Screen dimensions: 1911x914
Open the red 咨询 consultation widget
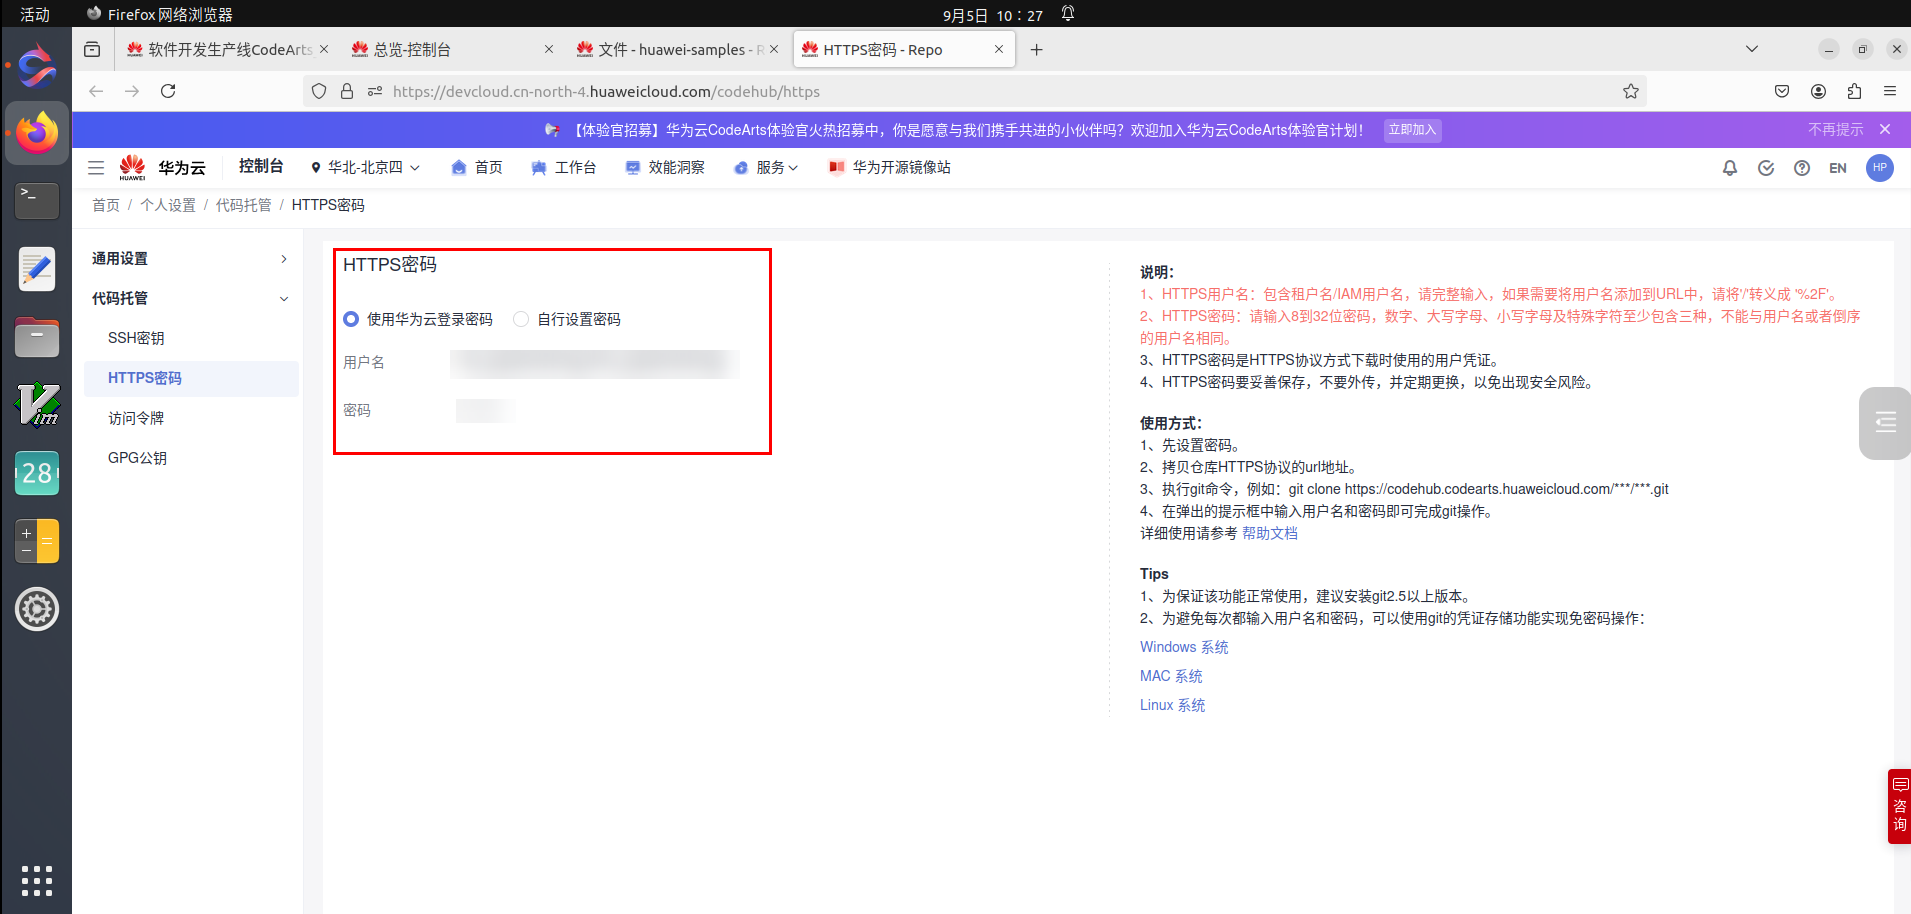1899,806
